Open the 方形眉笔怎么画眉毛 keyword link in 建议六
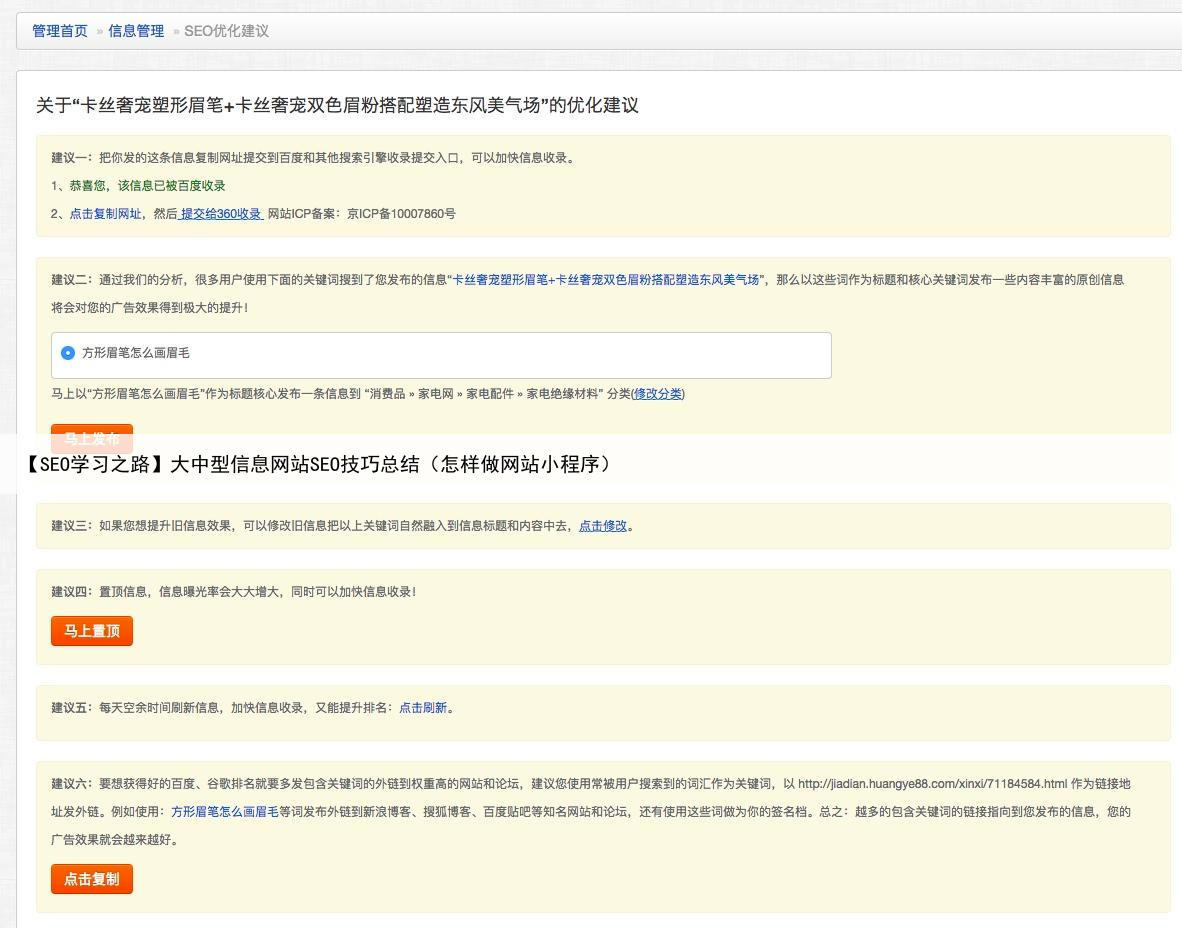 pyautogui.click(x=225, y=812)
